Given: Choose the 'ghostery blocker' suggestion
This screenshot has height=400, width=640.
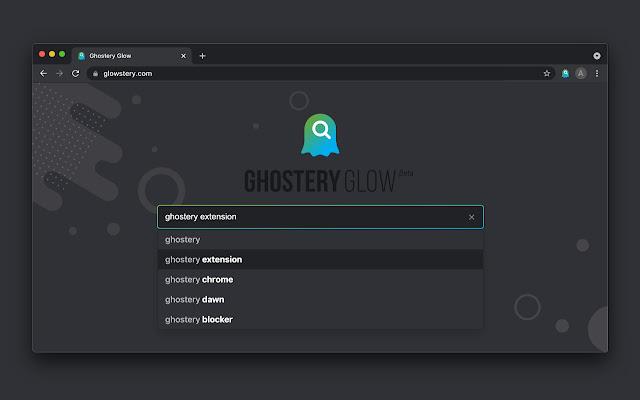Looking at the screenshot, I should [320, 320].
